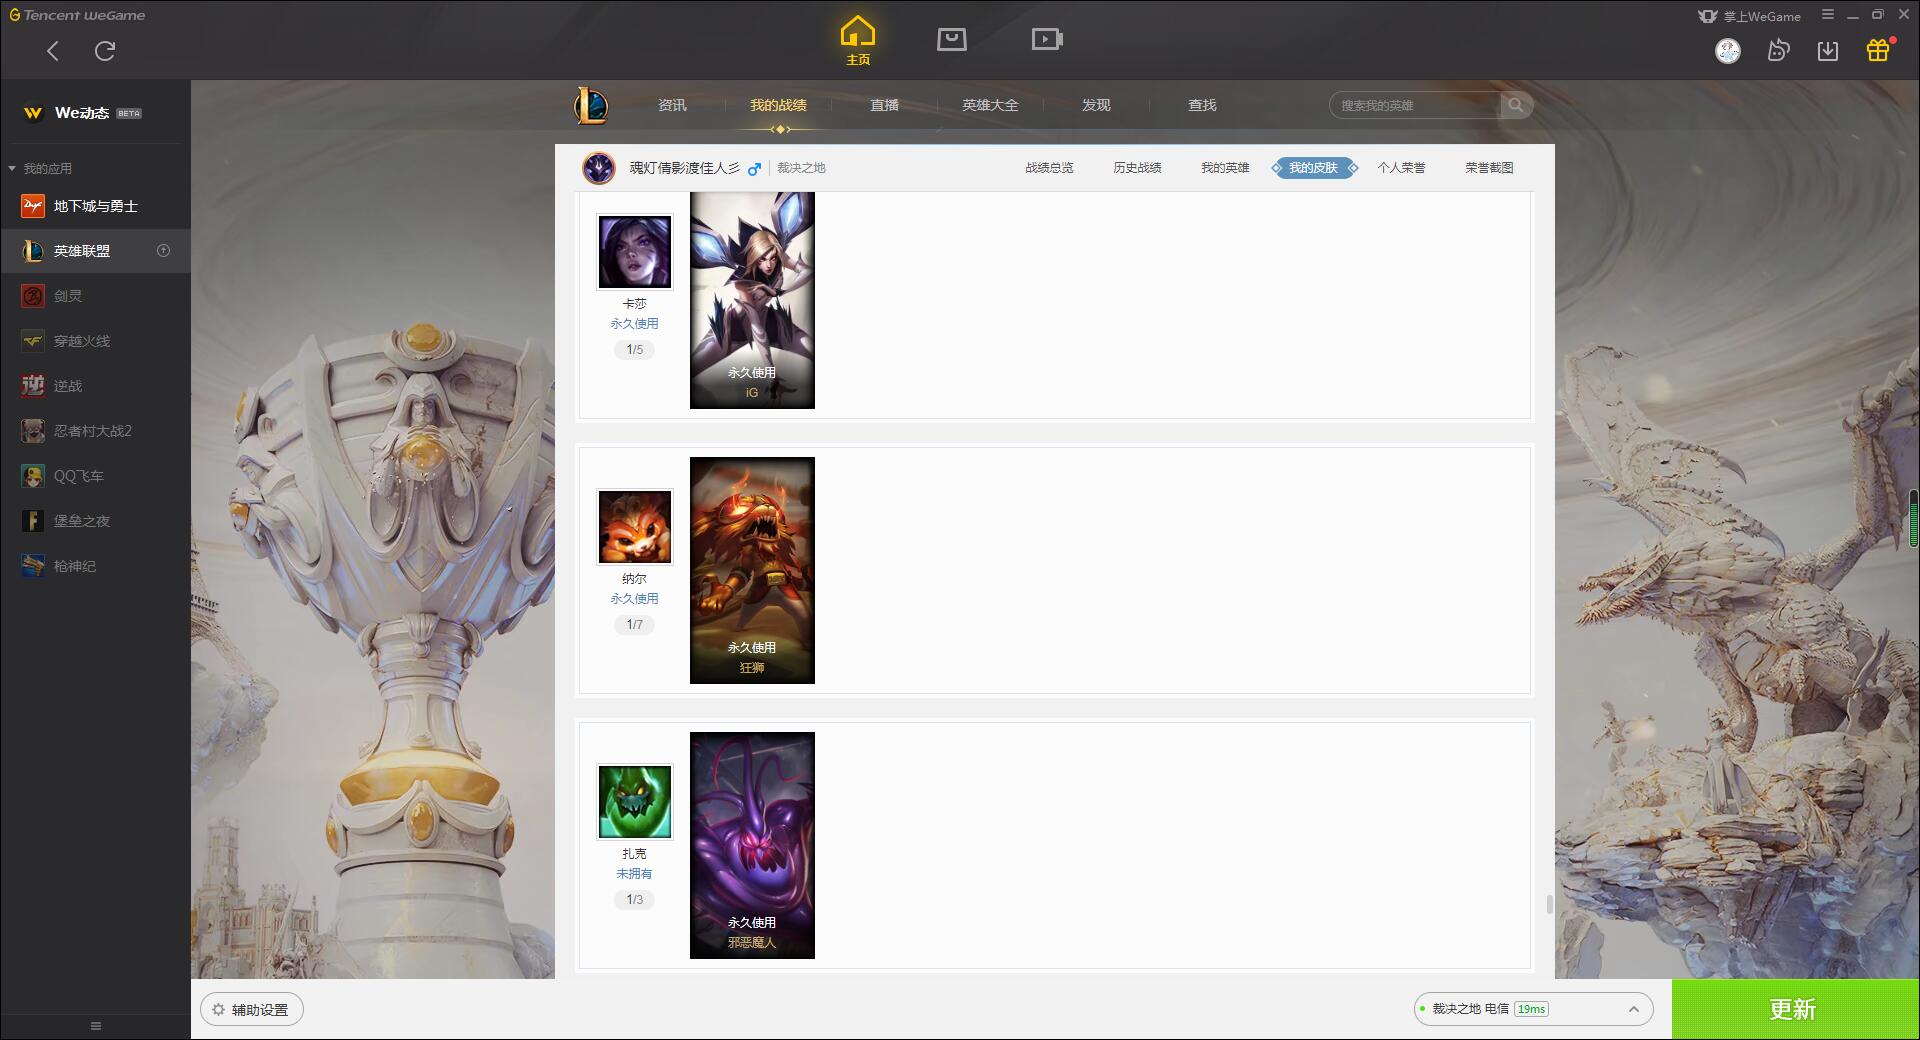1920x1040 pixels.
Task: Open 辅助设置 settings button
Action: 252,1010
